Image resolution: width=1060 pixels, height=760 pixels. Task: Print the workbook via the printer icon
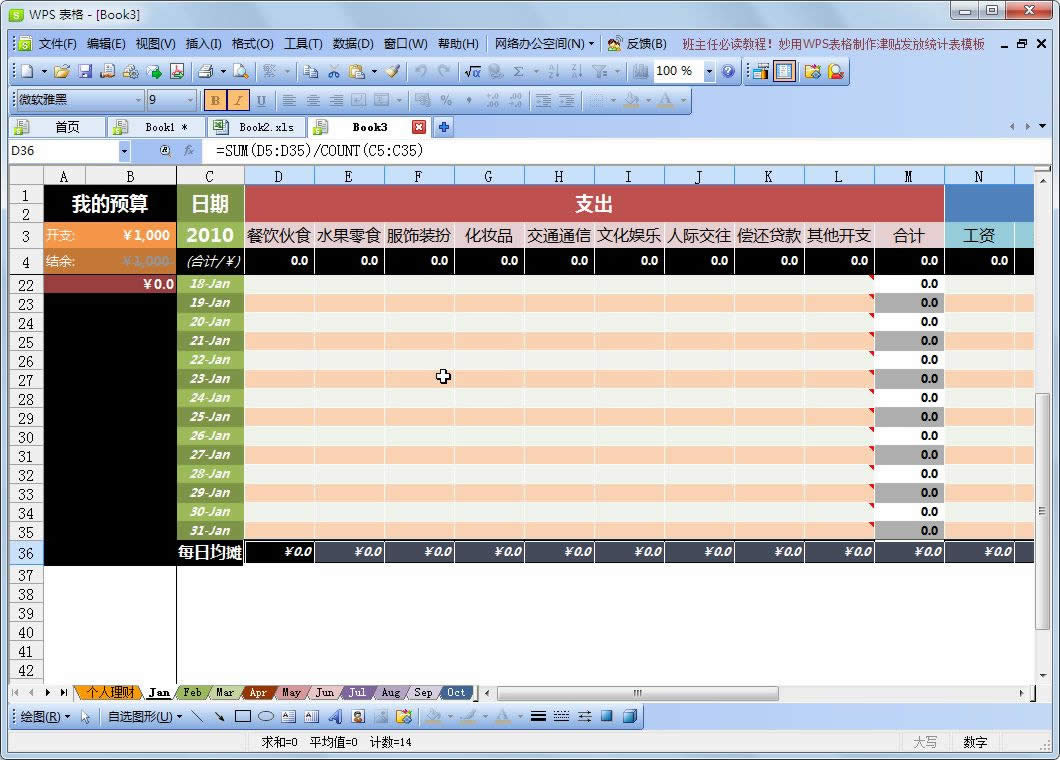[x=206, y=72]
